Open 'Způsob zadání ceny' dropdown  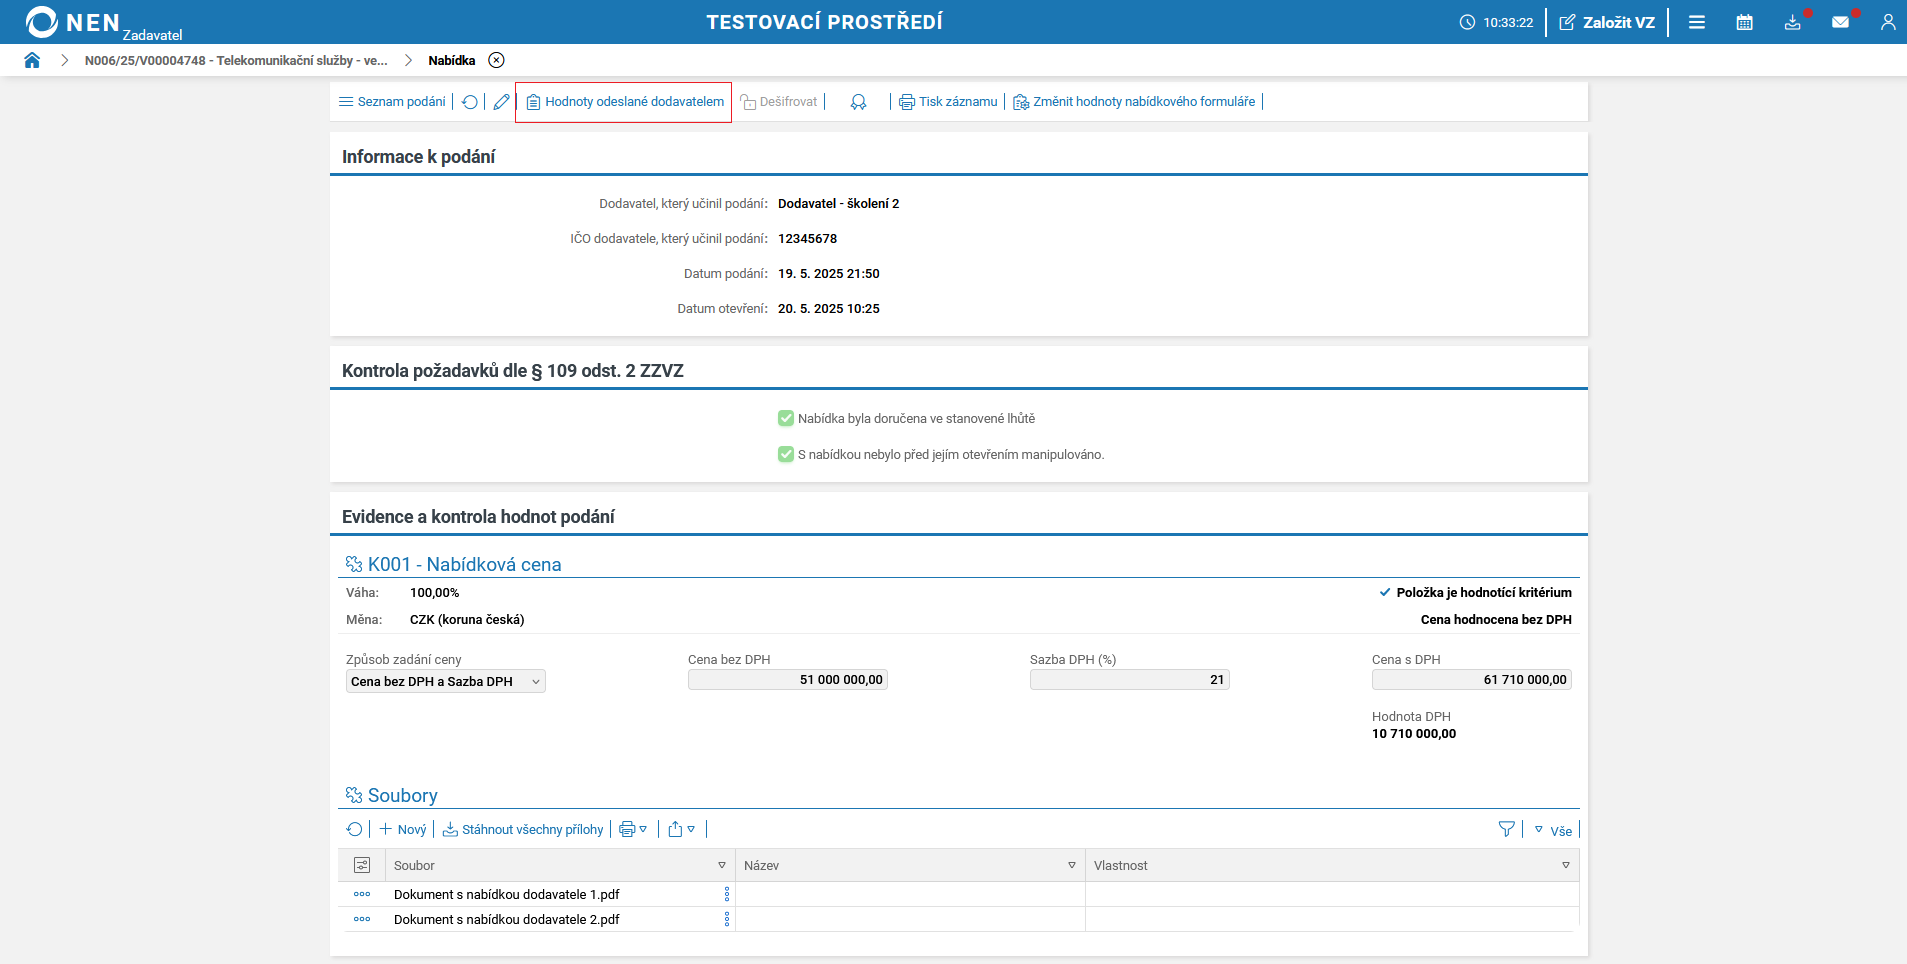click(x=445, y=682)
